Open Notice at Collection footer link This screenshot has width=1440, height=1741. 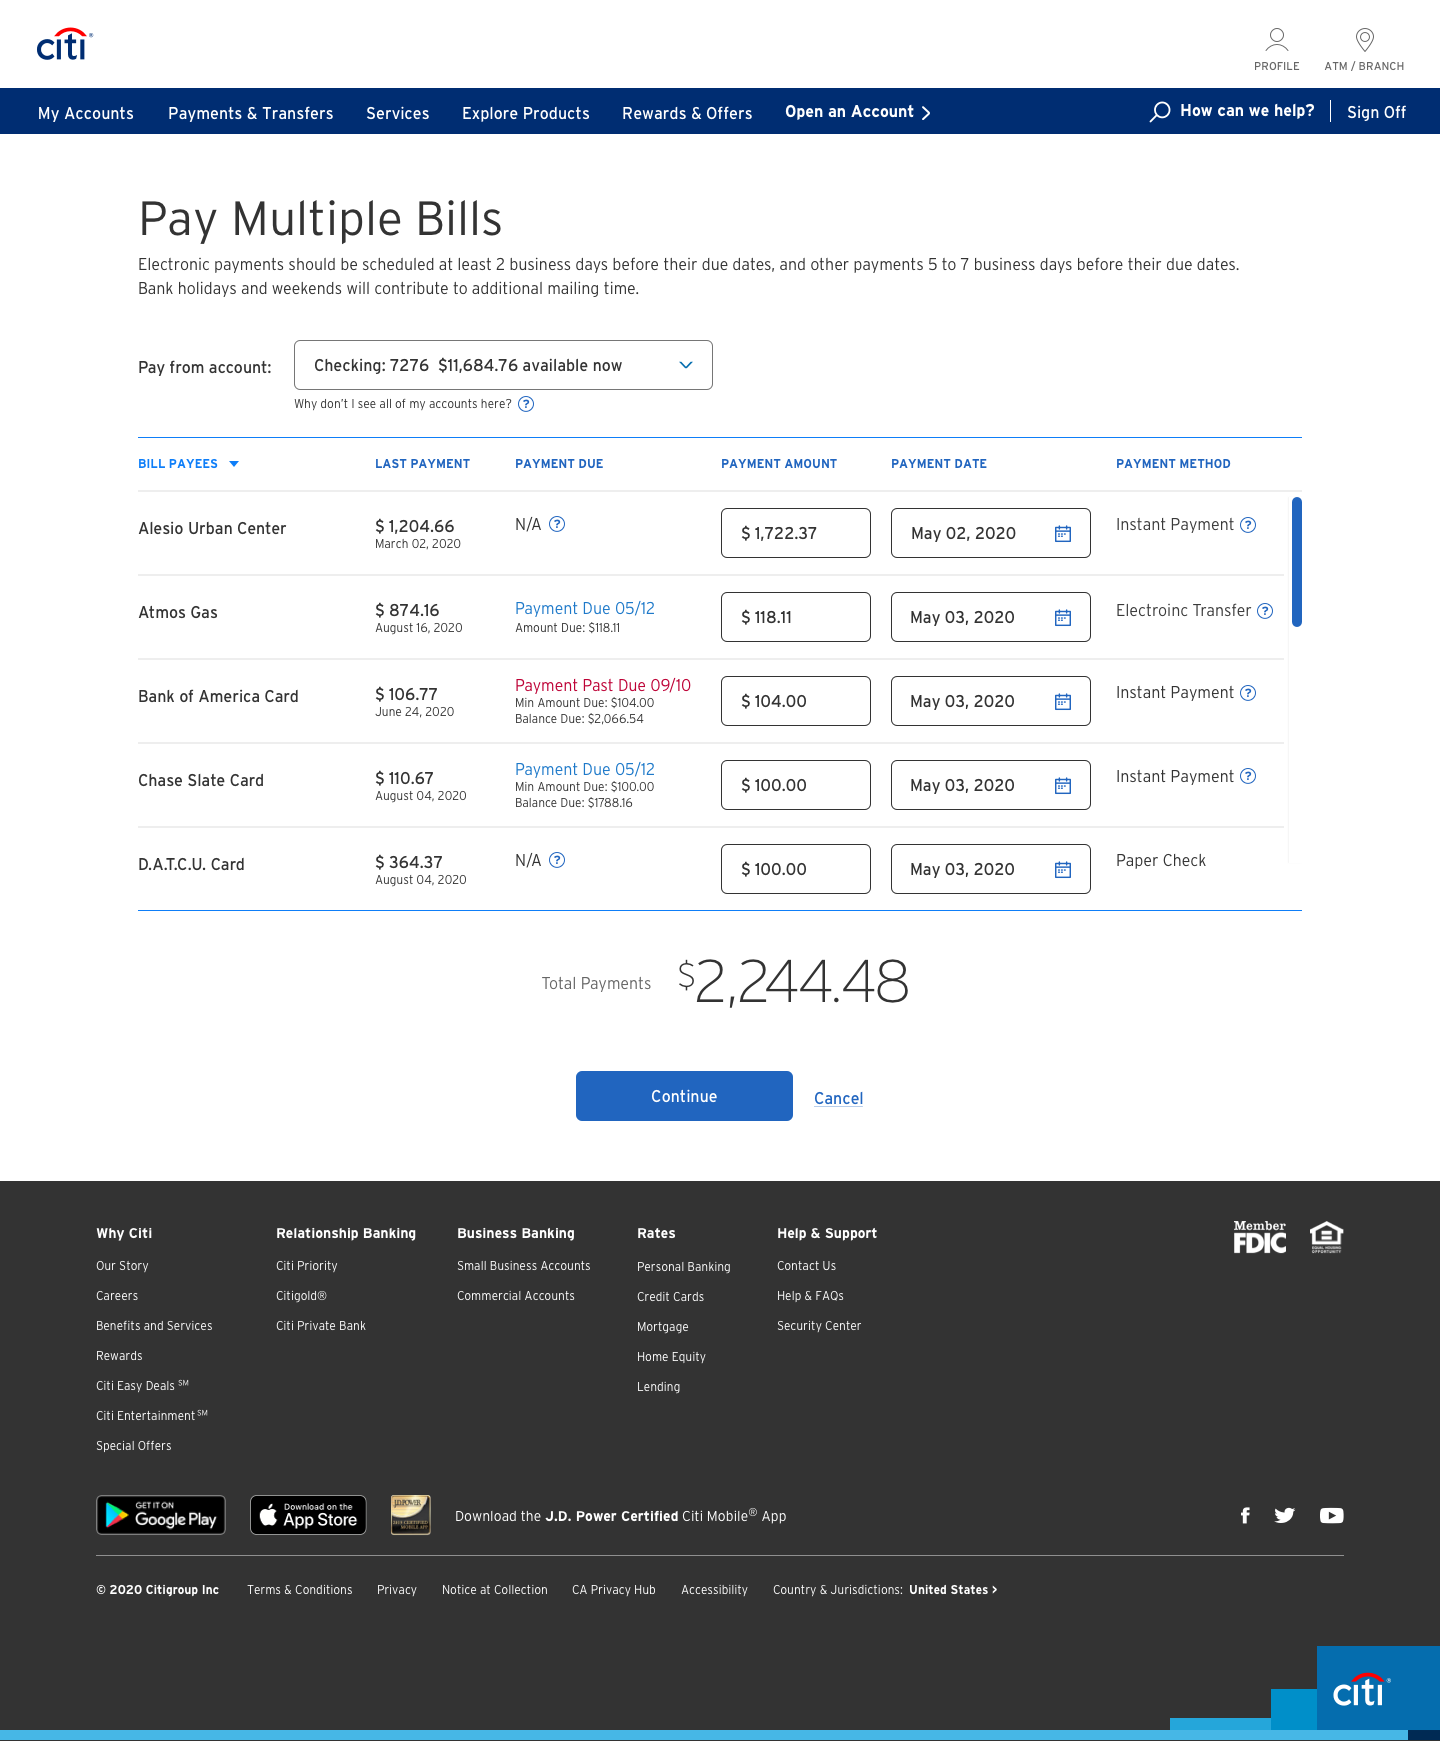coord(495,1590)
